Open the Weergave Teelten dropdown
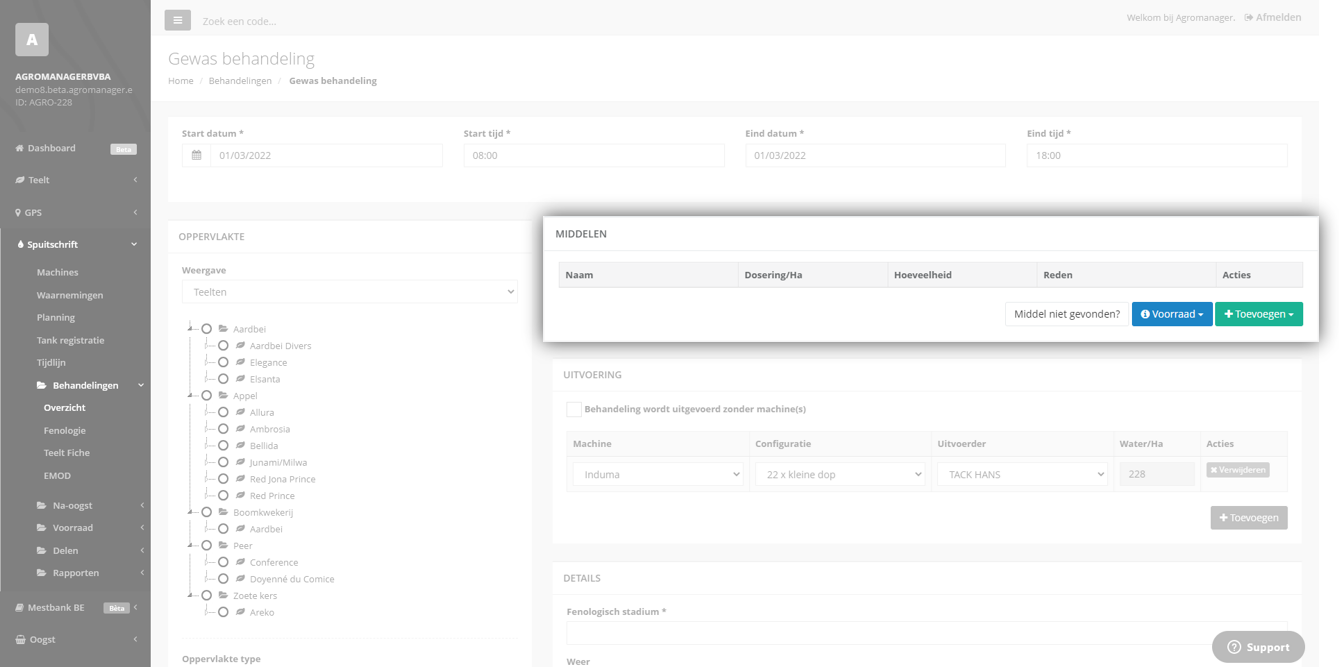 coord(349,292)
